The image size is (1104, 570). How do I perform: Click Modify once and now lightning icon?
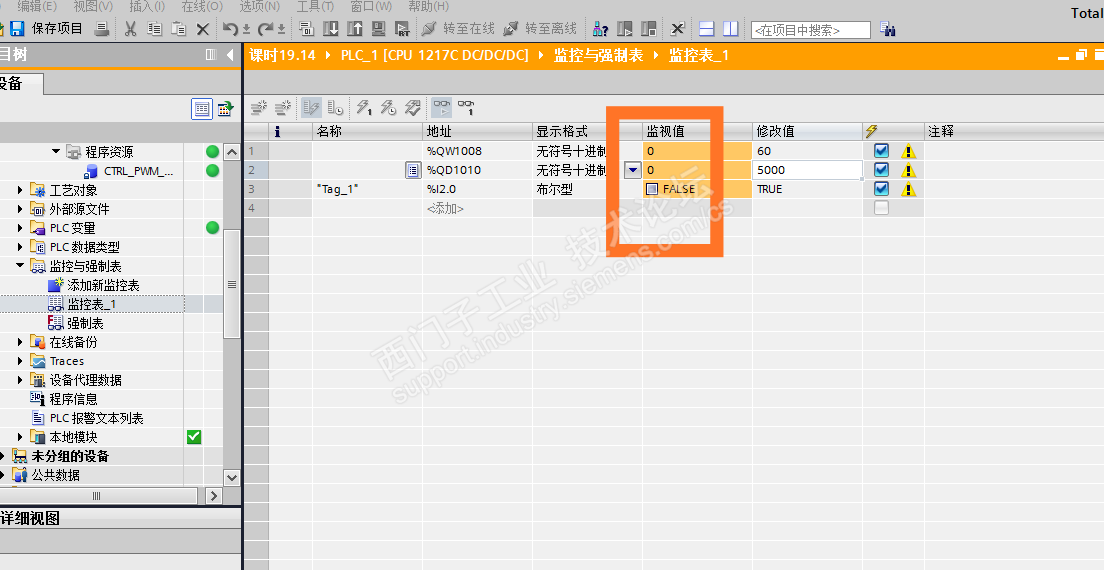pyautogui.click(x=364, y=108)
